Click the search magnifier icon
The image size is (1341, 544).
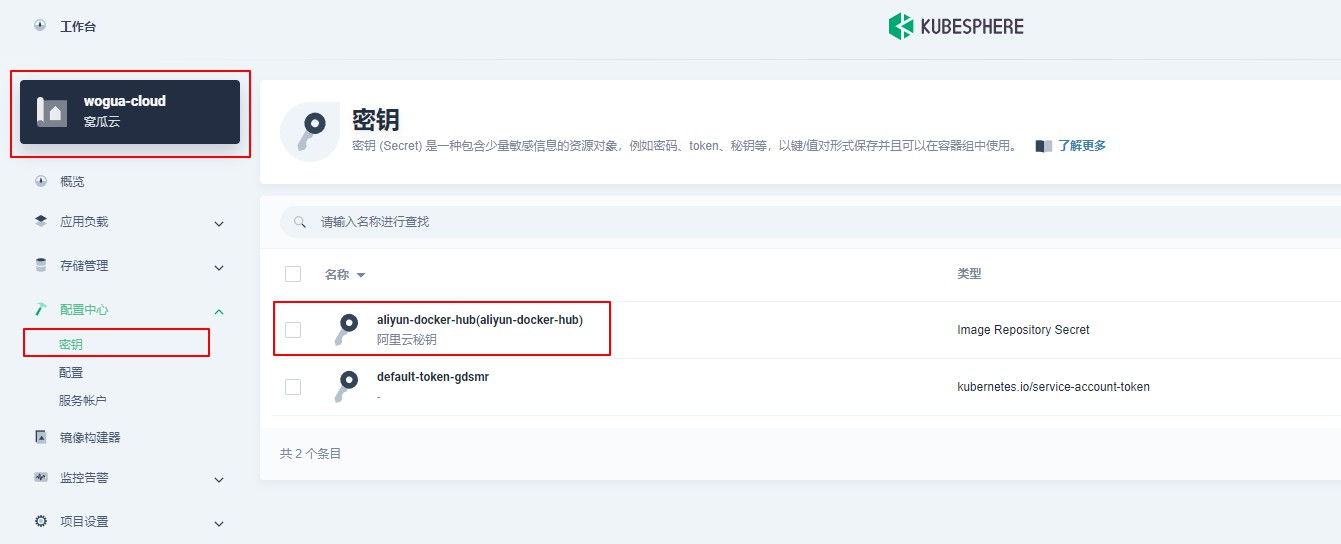click(300, 222)
